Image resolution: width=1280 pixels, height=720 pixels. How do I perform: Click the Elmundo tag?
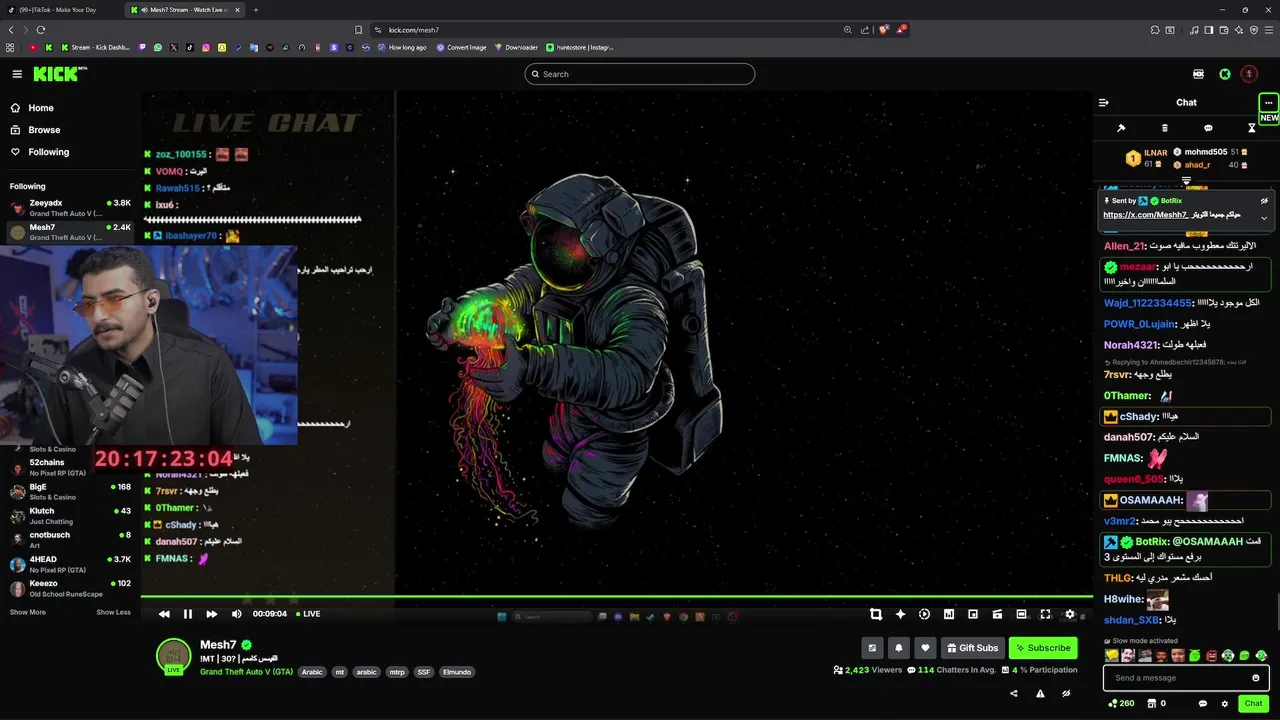[x=457, y=672]
